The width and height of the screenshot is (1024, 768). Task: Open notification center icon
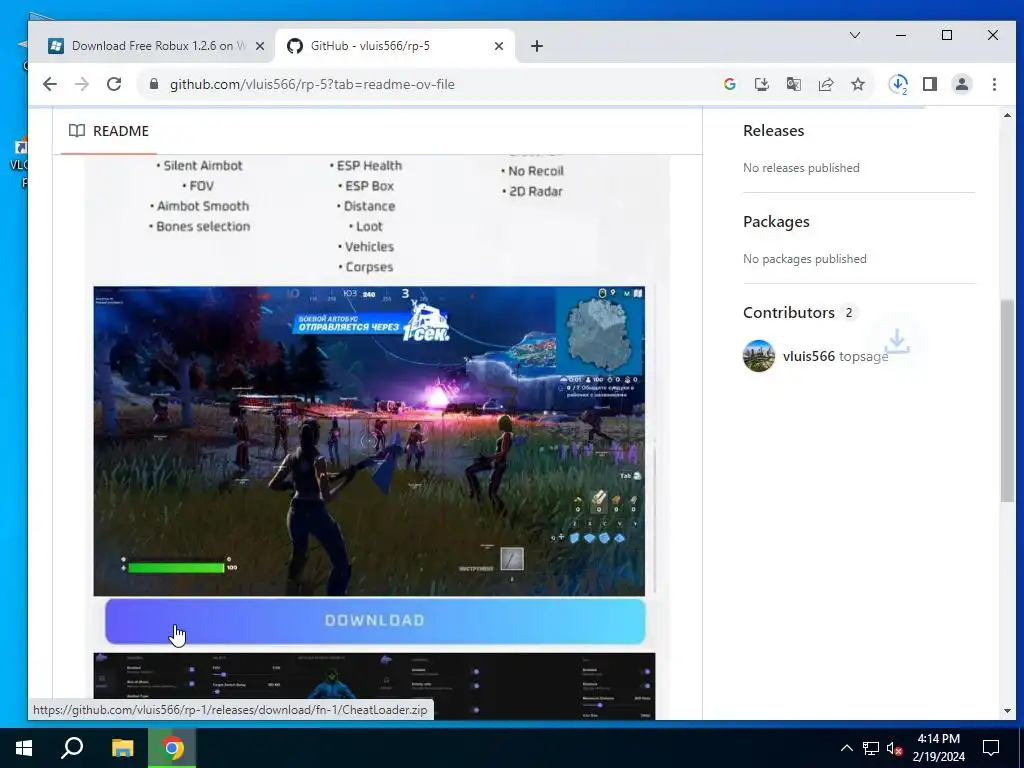tap(991, 748)
